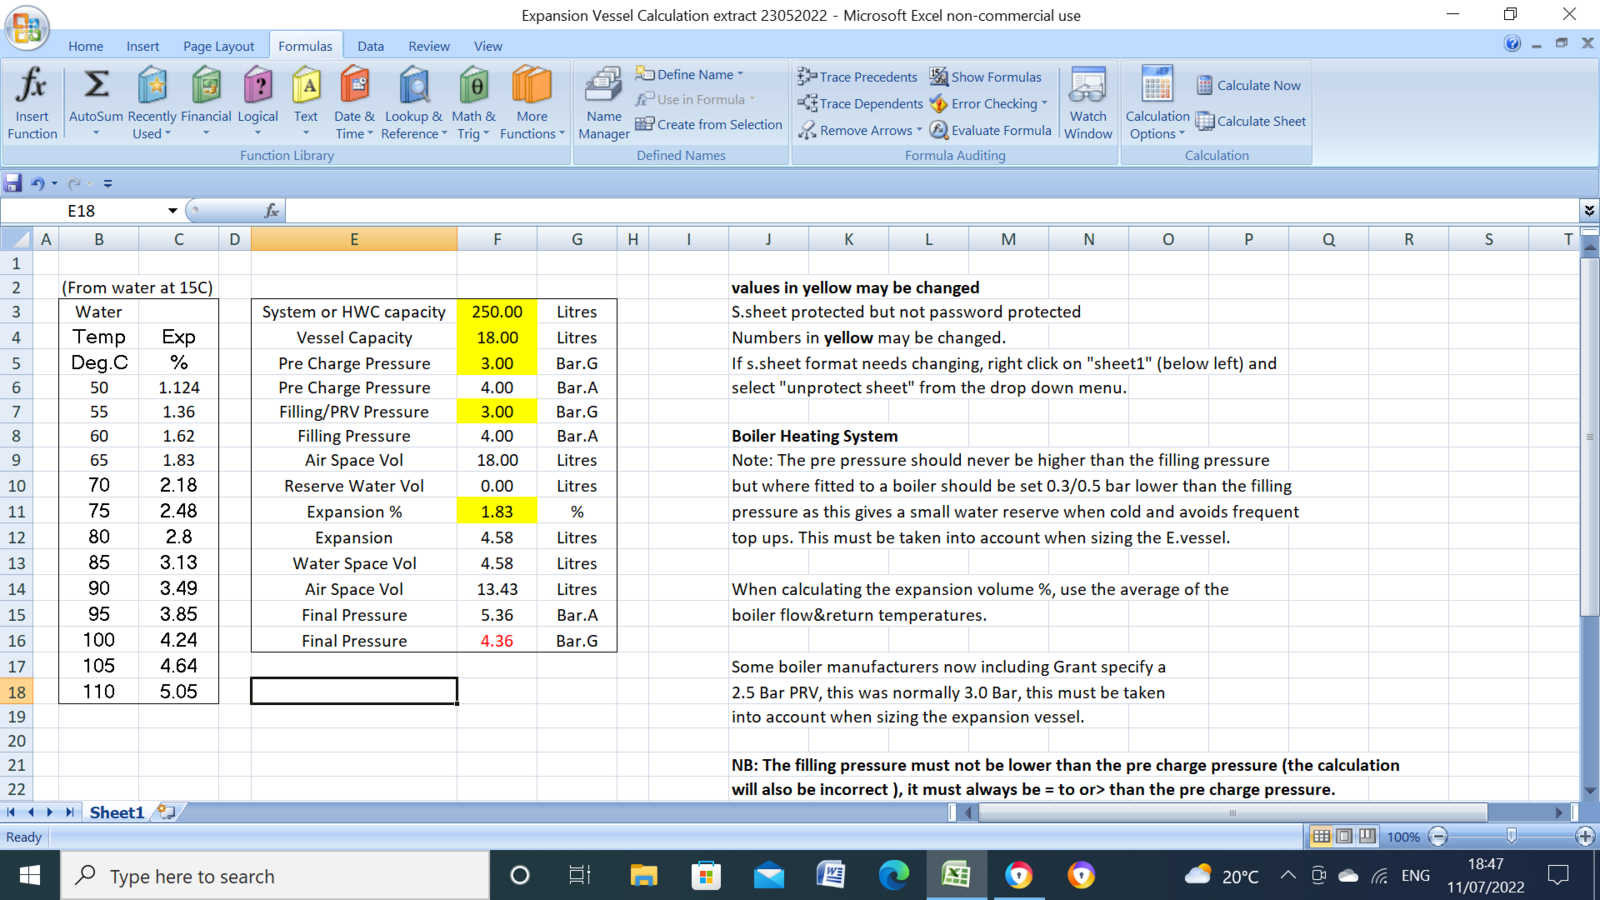Open the Watch Window
The height and width of the screenshot is (900, 1600).
(x=1088, y=103)
